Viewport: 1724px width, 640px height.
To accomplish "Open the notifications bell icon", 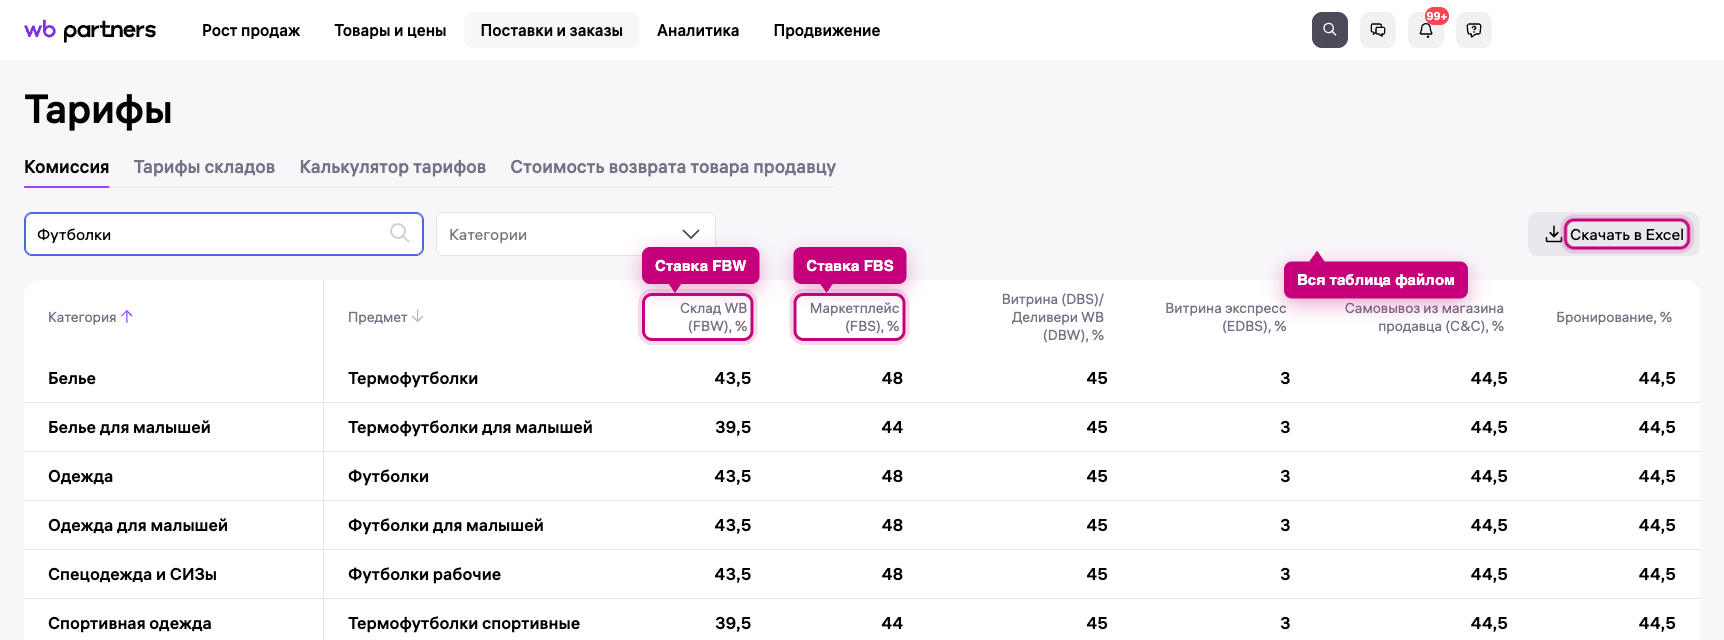I will coord(1426,30).
